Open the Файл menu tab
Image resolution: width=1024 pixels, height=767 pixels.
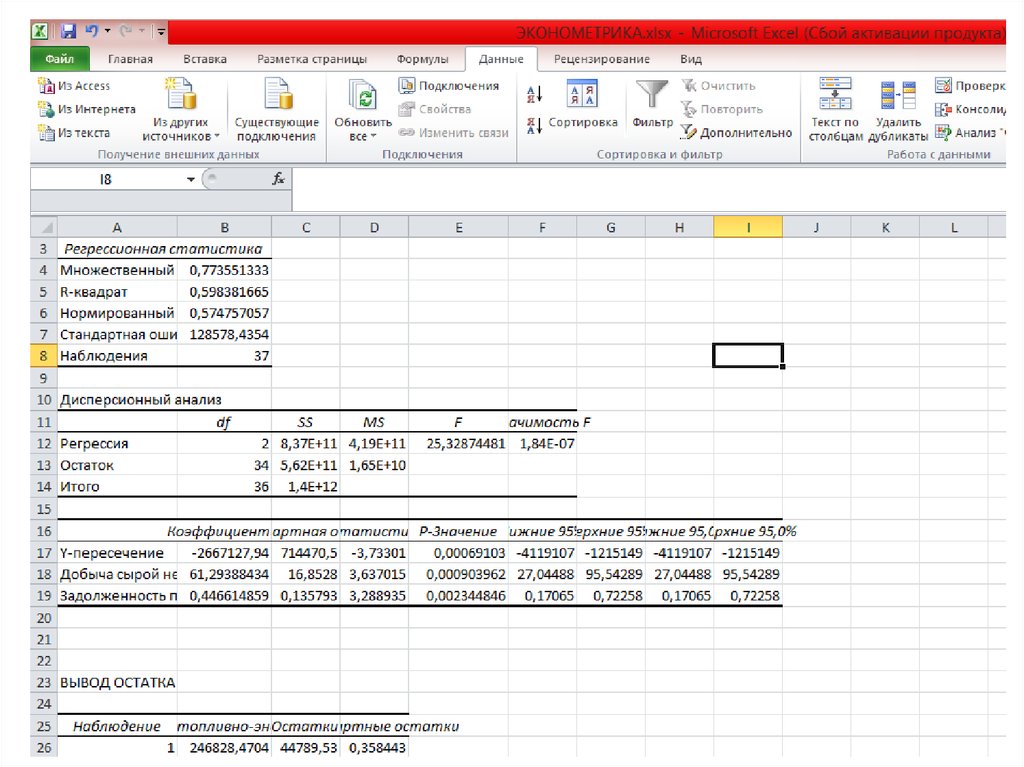59,59
